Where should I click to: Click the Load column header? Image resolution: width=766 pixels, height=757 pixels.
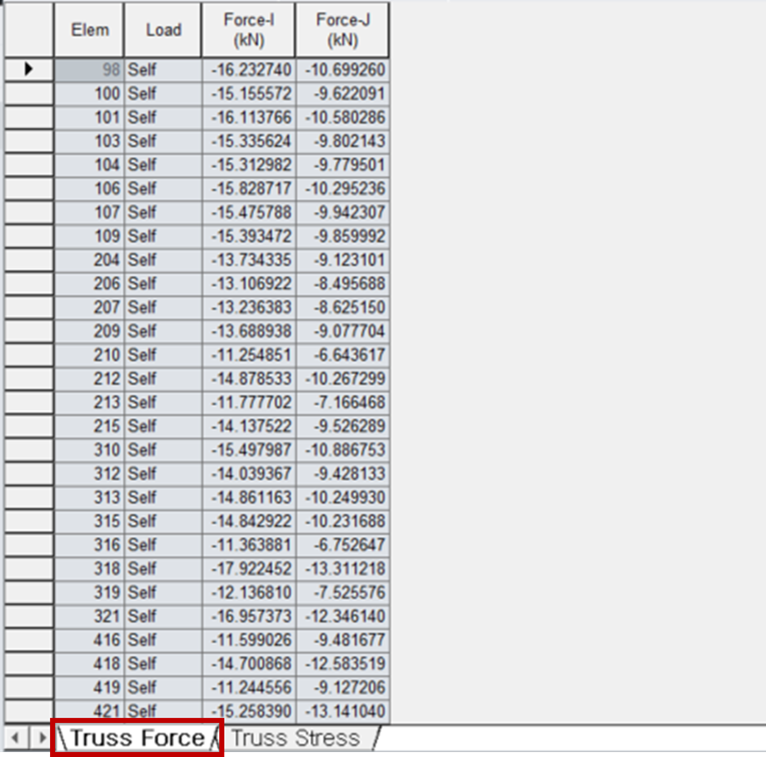click(x=163, y=30)
